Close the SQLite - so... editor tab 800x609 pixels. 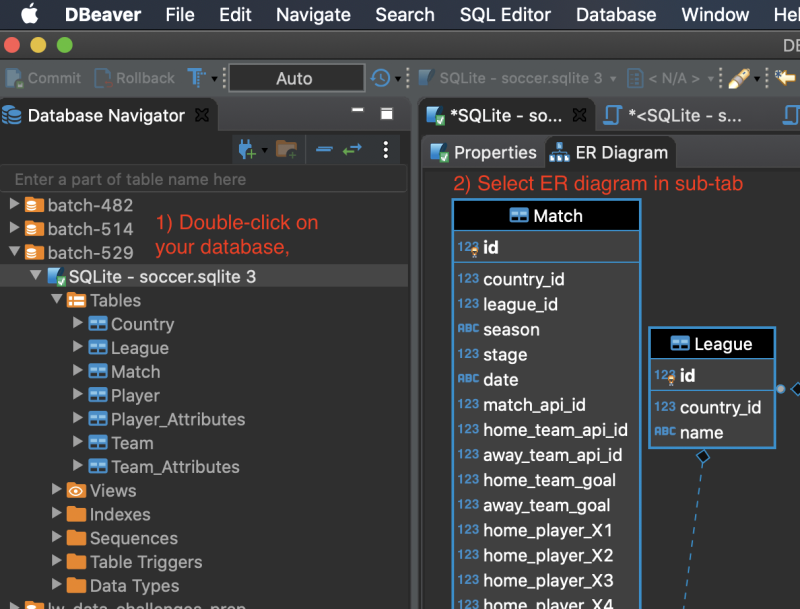coord(579,115)
